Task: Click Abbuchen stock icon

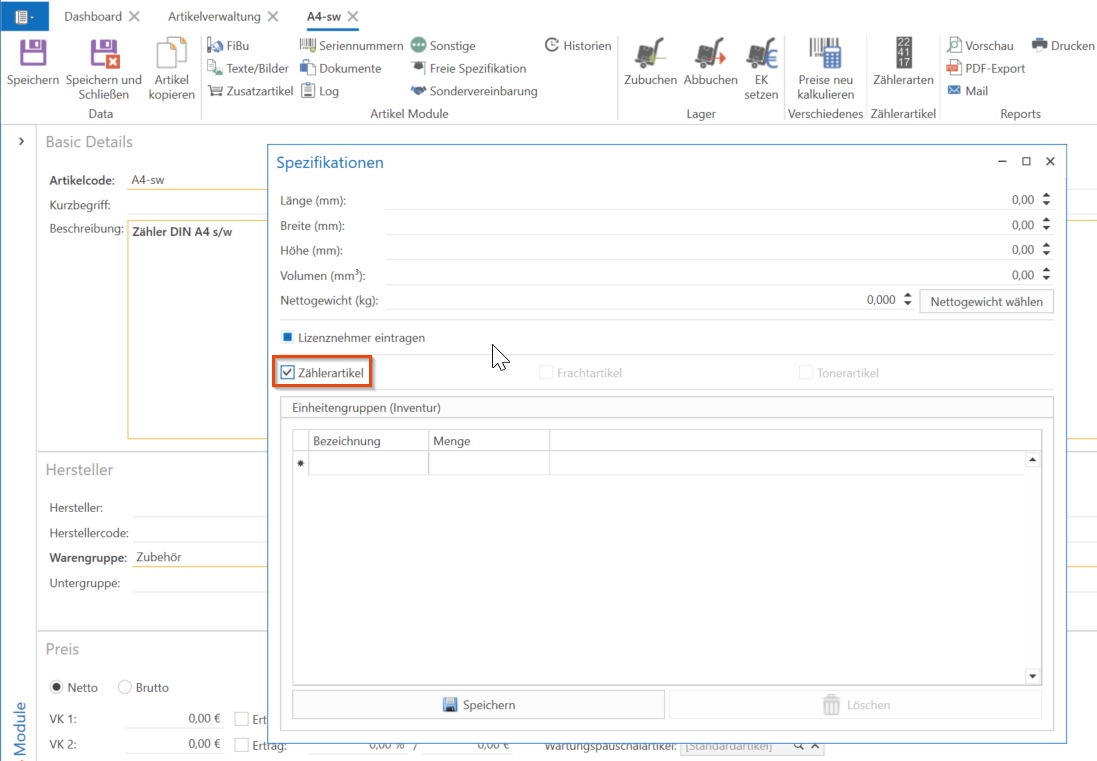Action: (710, 53)
